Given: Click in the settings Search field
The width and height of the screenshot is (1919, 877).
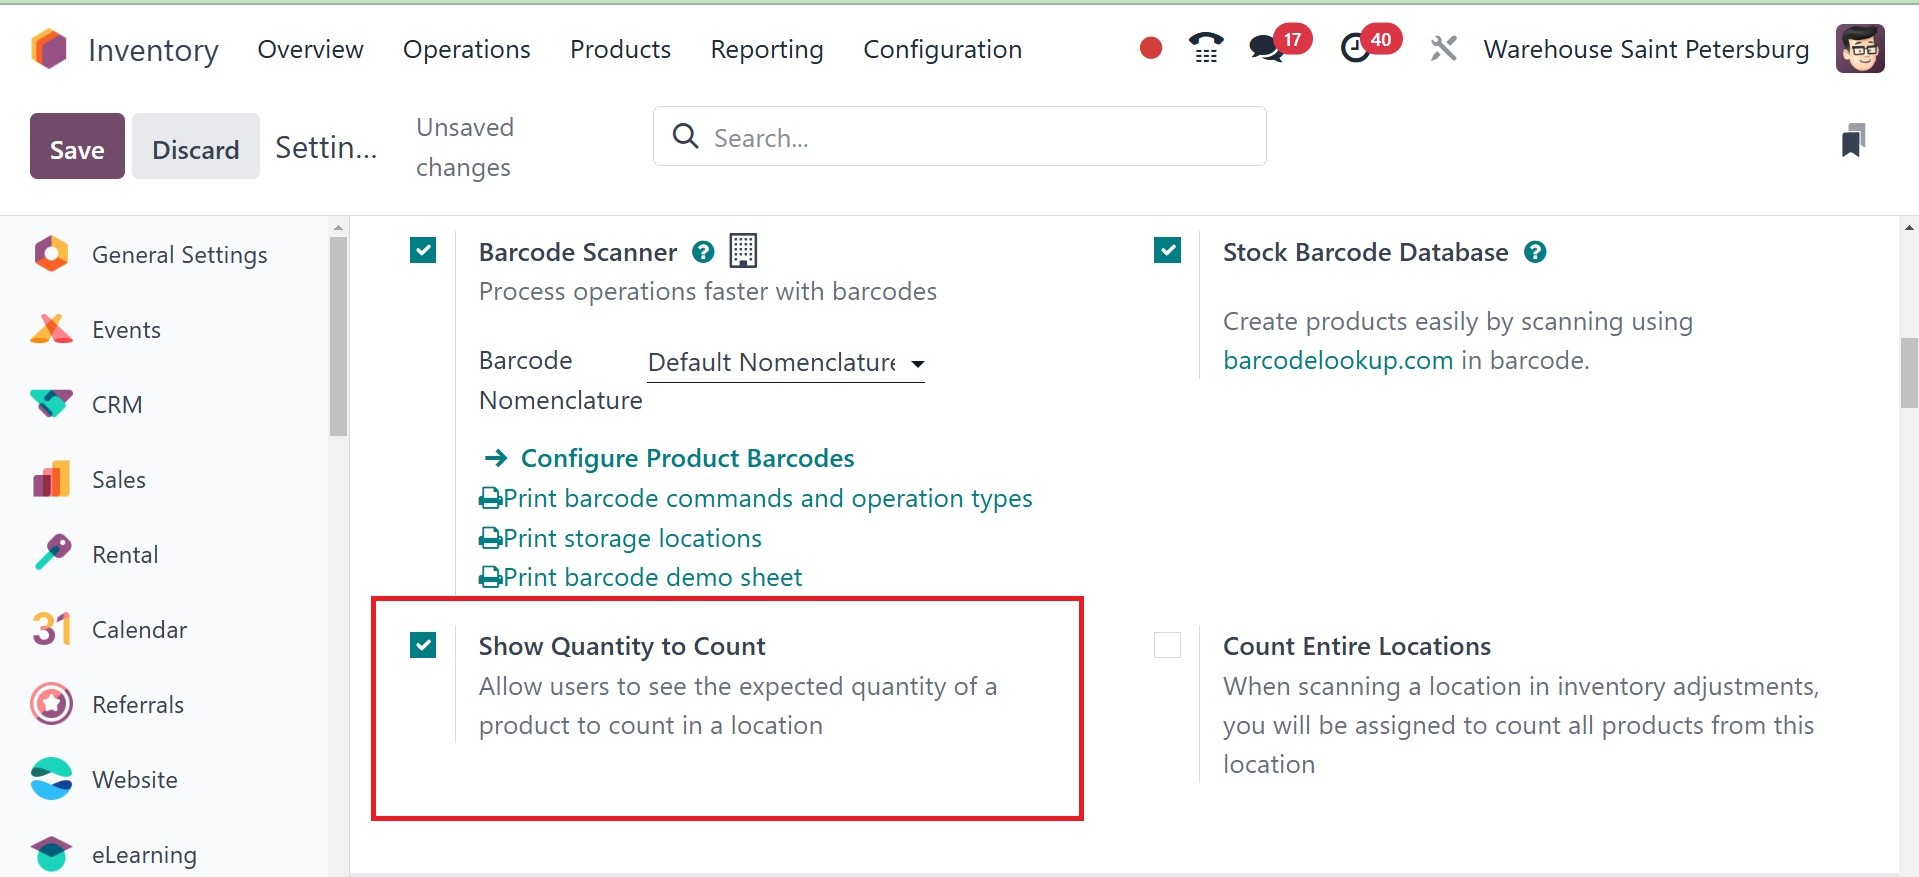Looking at the screenshot, I should [x=960, y=137].
